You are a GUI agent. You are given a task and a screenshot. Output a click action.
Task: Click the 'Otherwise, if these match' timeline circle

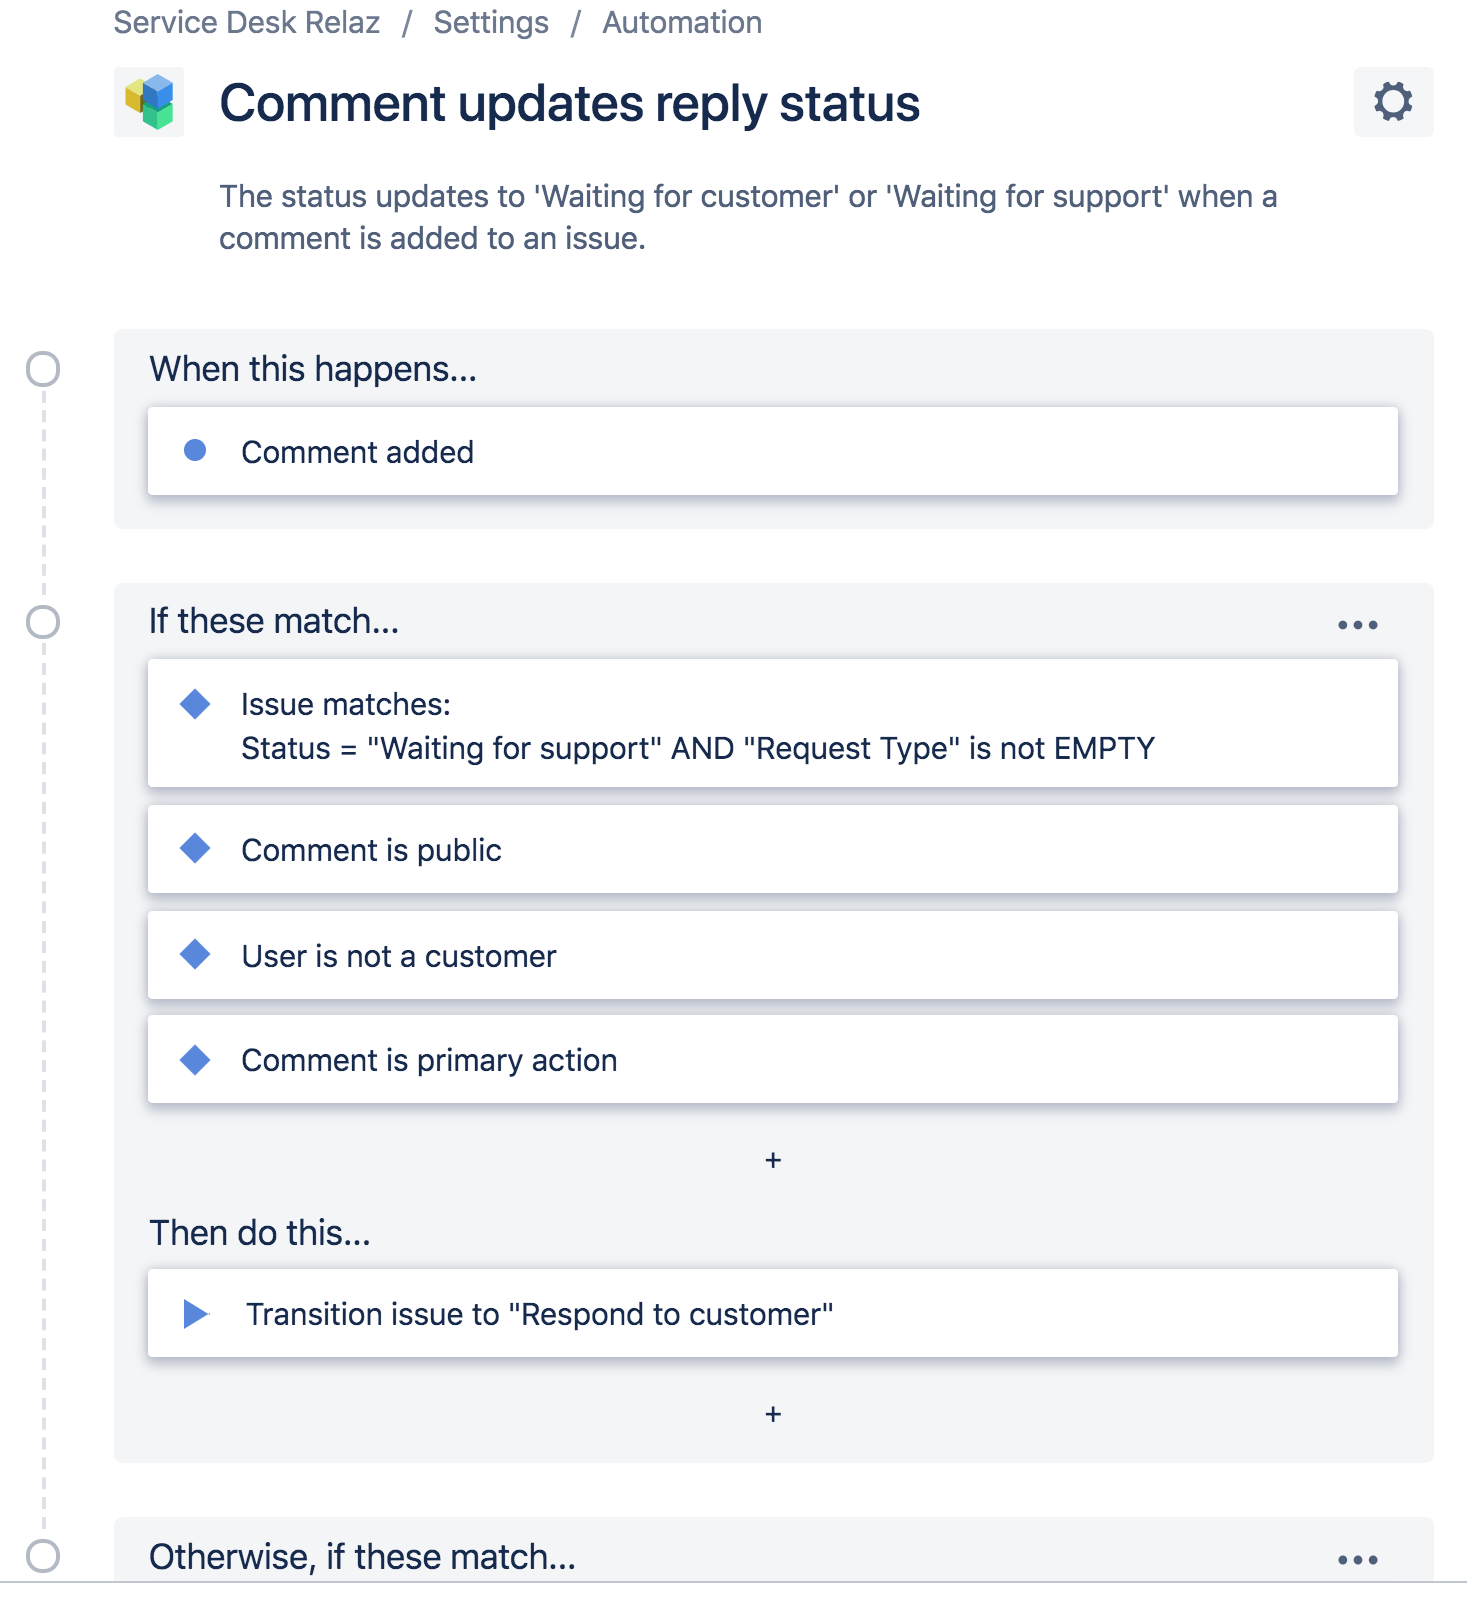pyautogui.click(x=43, y=1556)
